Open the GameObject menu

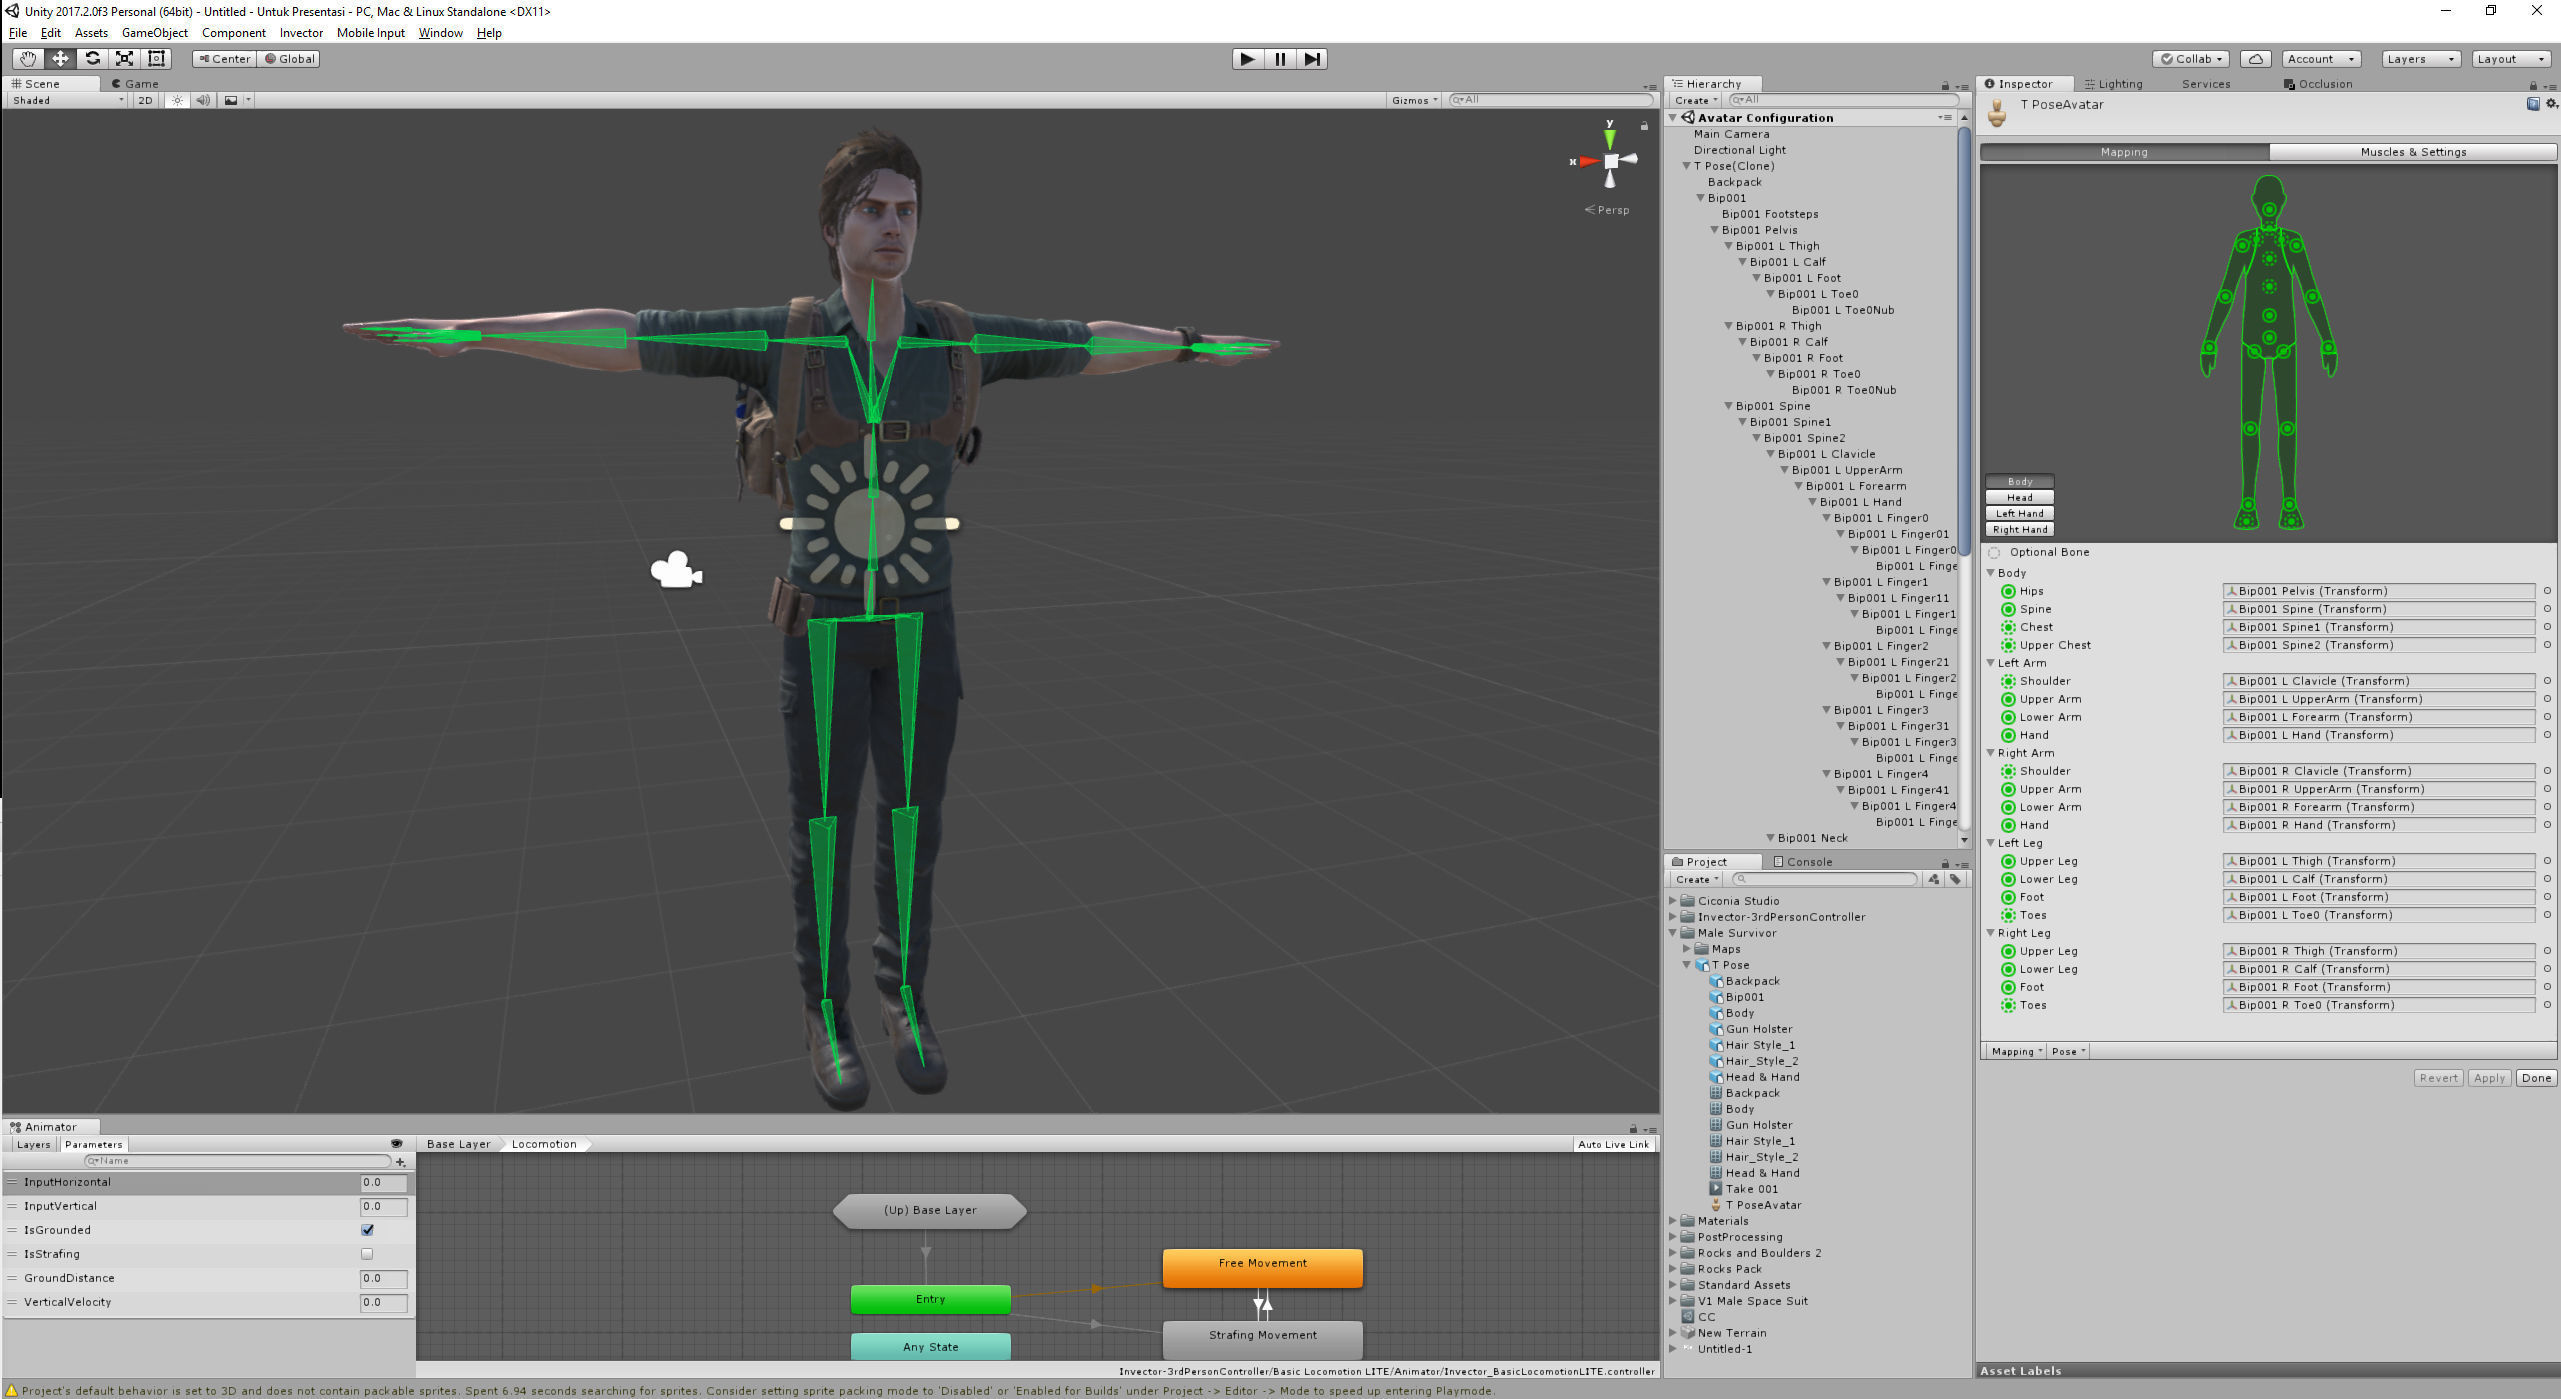click(x=154, y=33)
